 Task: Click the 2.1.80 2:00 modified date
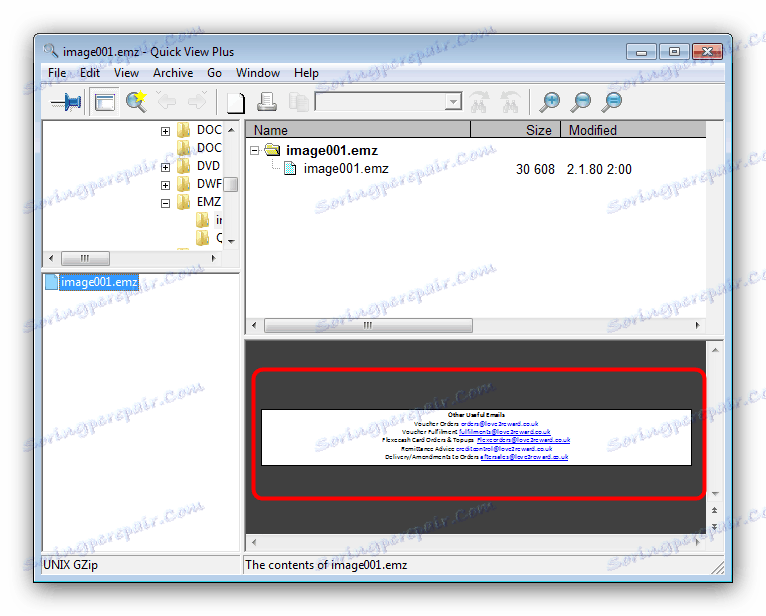(599, 170)
